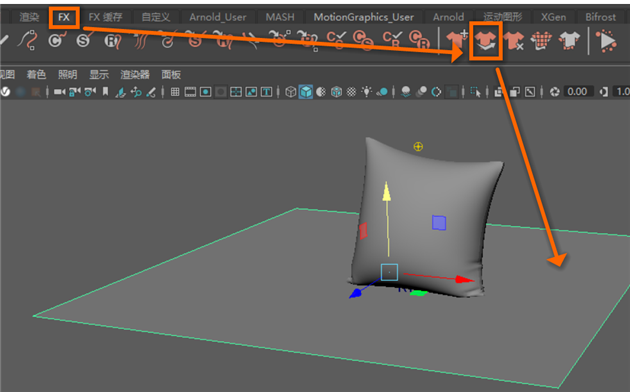Select the MotionGraphics_User shelf tab
This screenshot has height=392, width=630.
tap(364, 17)
